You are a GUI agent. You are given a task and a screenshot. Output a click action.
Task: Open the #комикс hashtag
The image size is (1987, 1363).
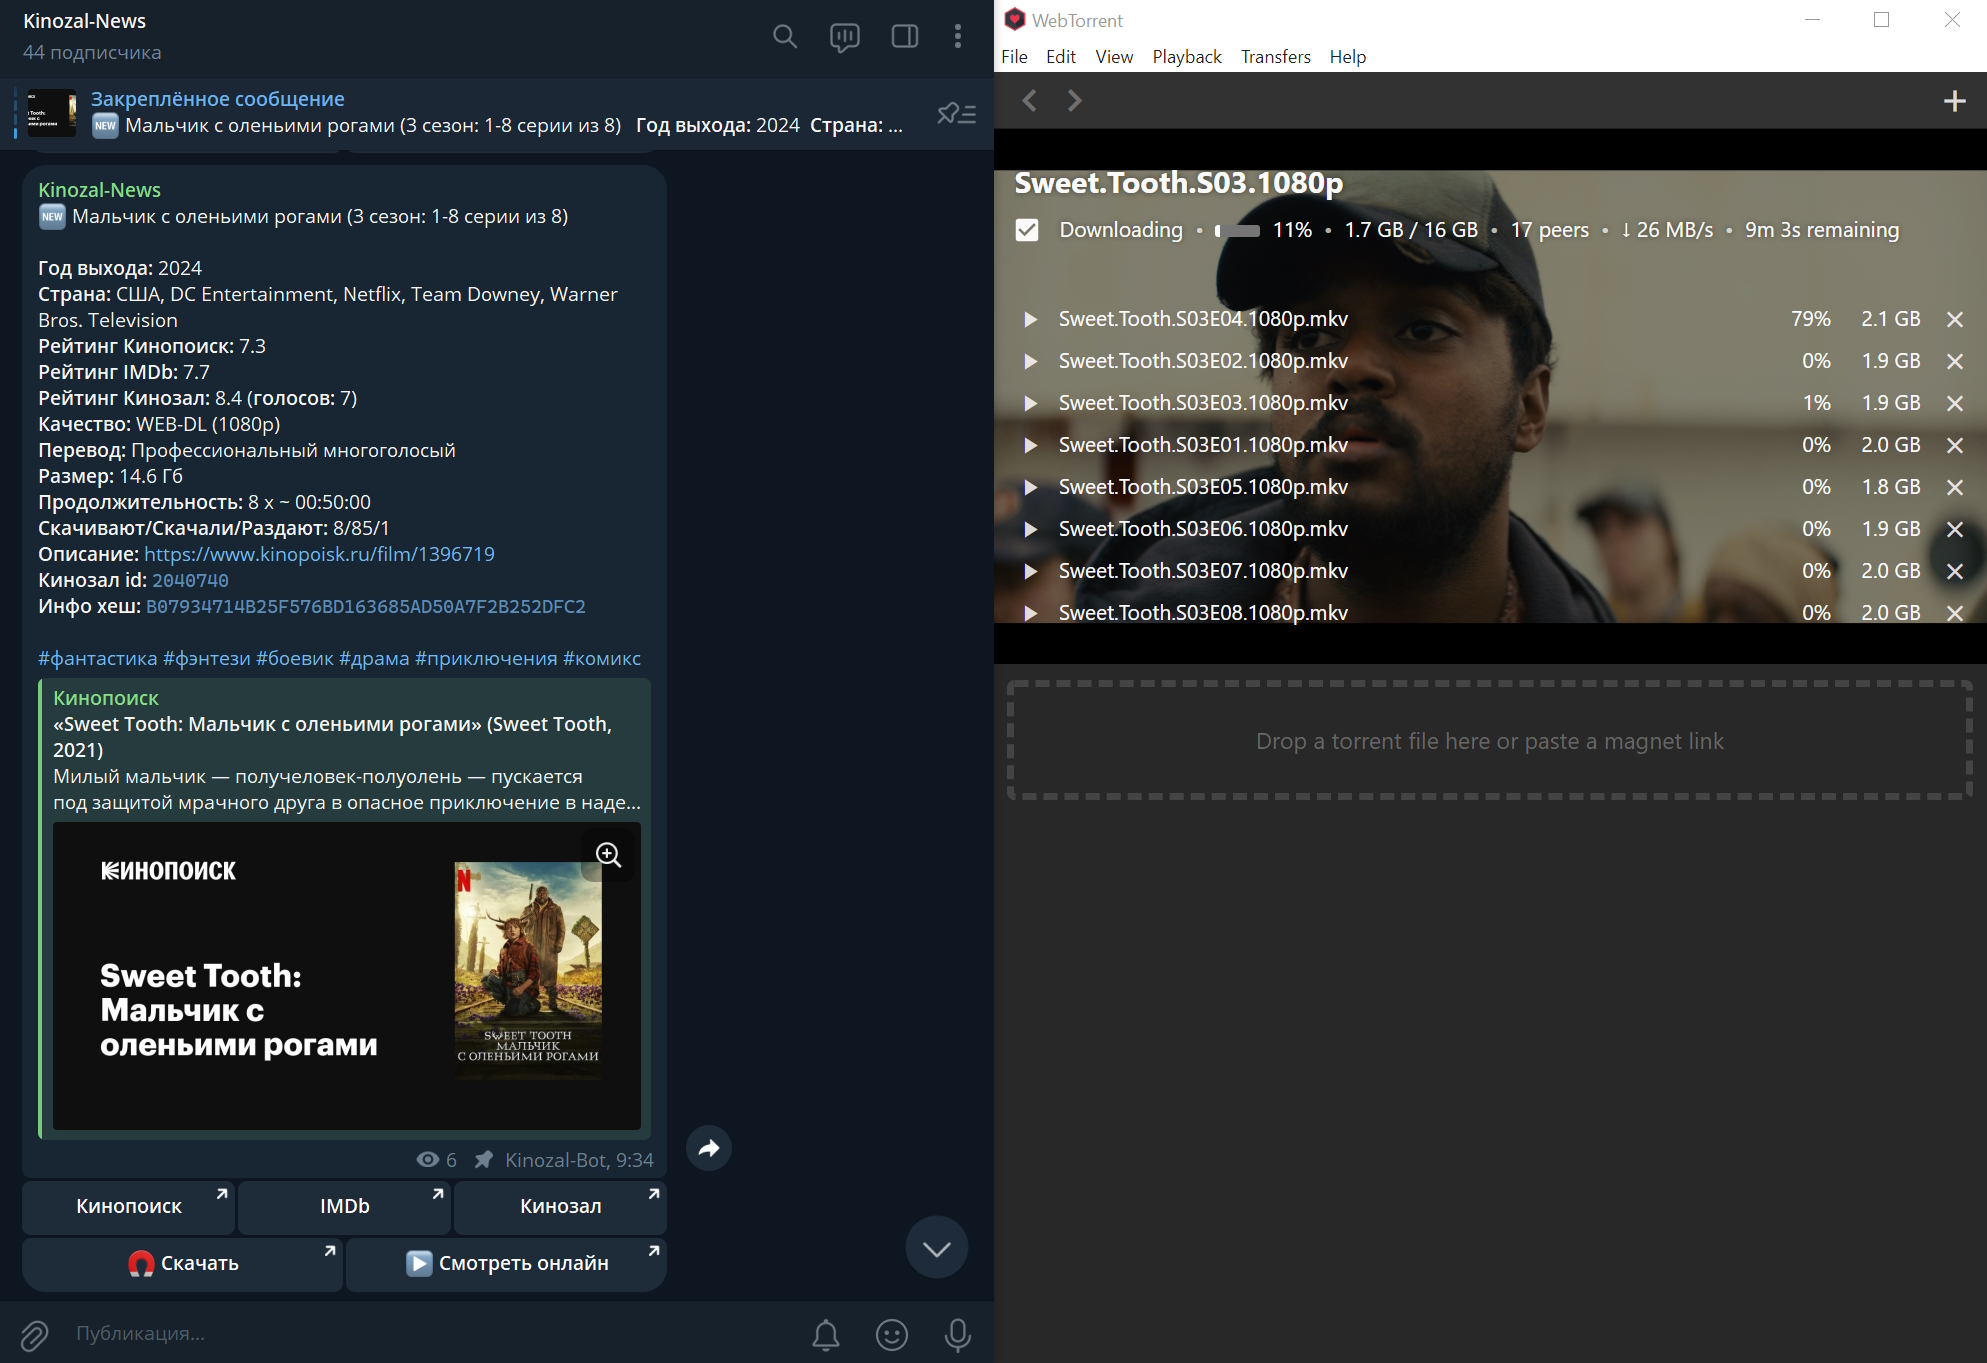click(602, 658)
